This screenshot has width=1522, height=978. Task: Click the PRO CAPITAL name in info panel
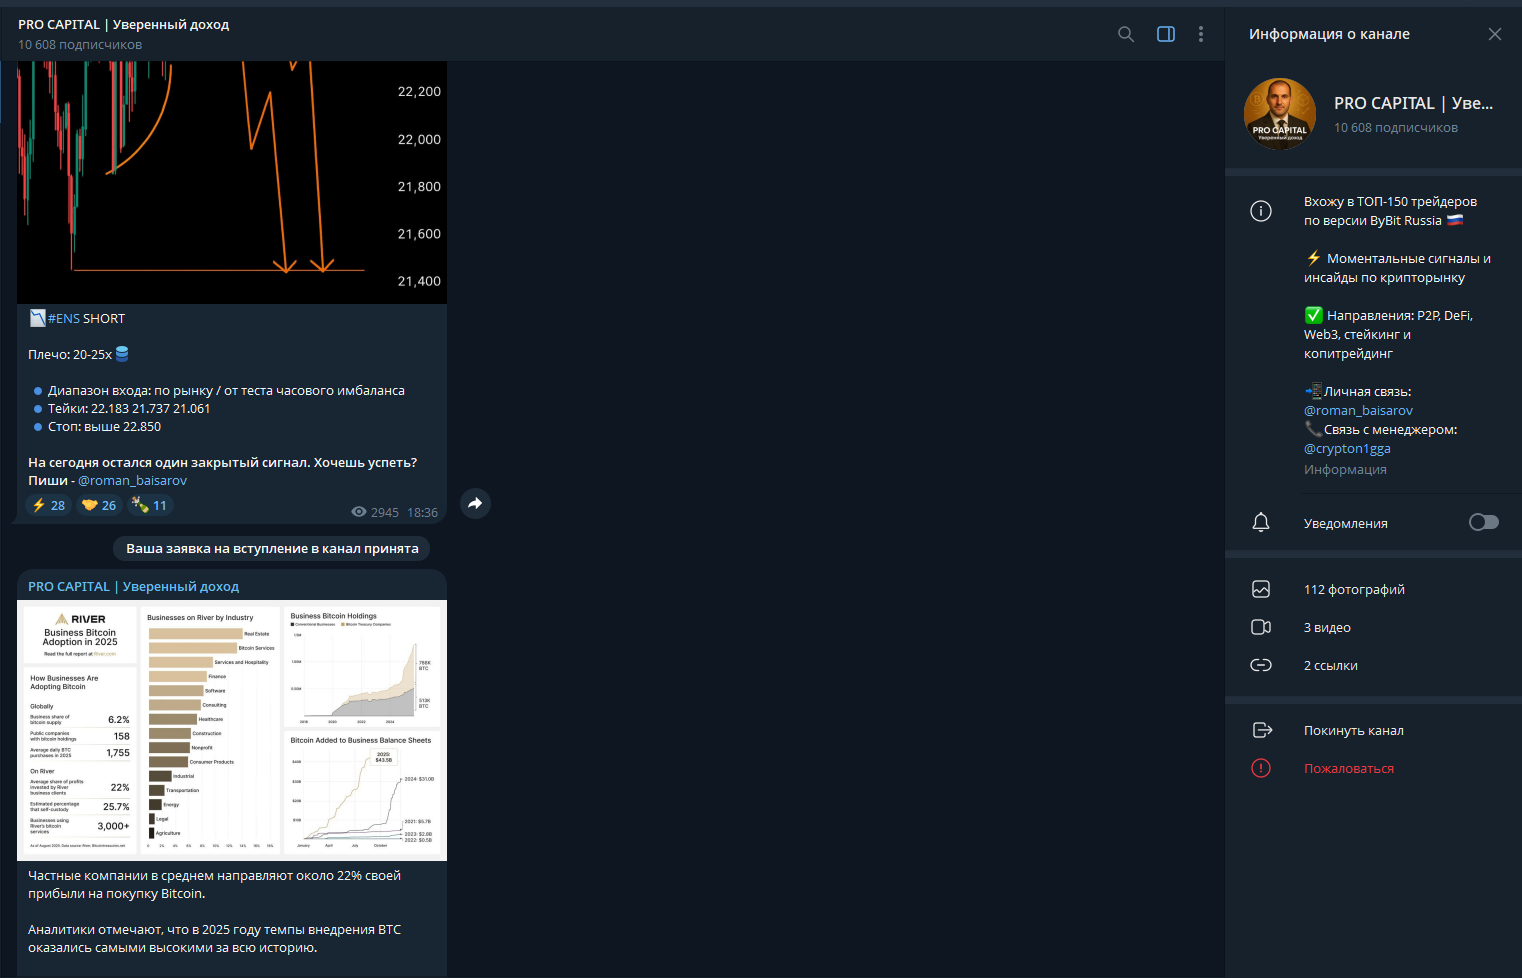click(x=1413, y=103)
